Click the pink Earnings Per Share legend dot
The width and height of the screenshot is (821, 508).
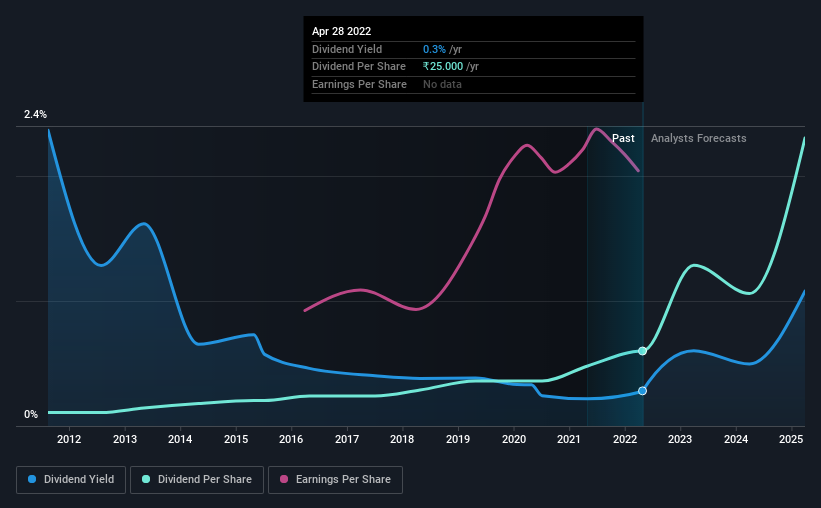(284, 479)
